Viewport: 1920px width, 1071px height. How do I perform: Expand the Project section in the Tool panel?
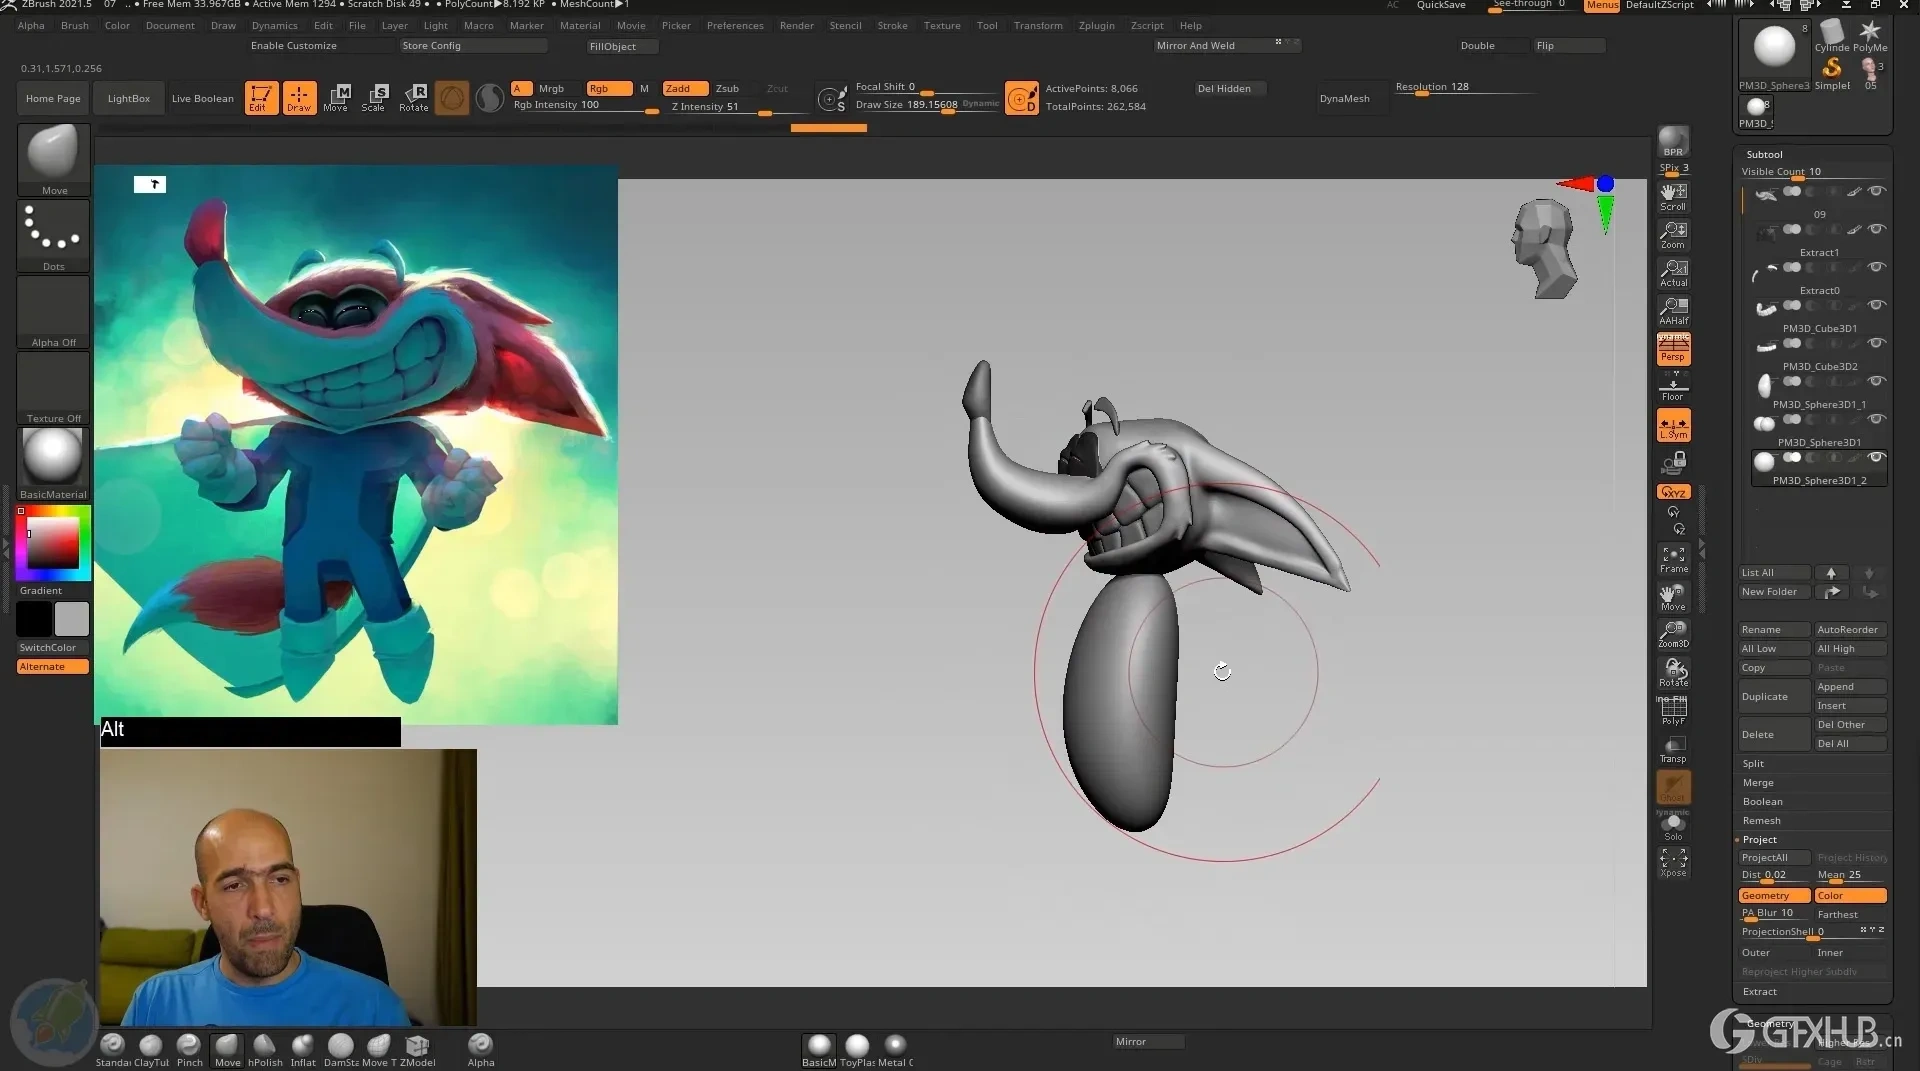pos(1761,839)
